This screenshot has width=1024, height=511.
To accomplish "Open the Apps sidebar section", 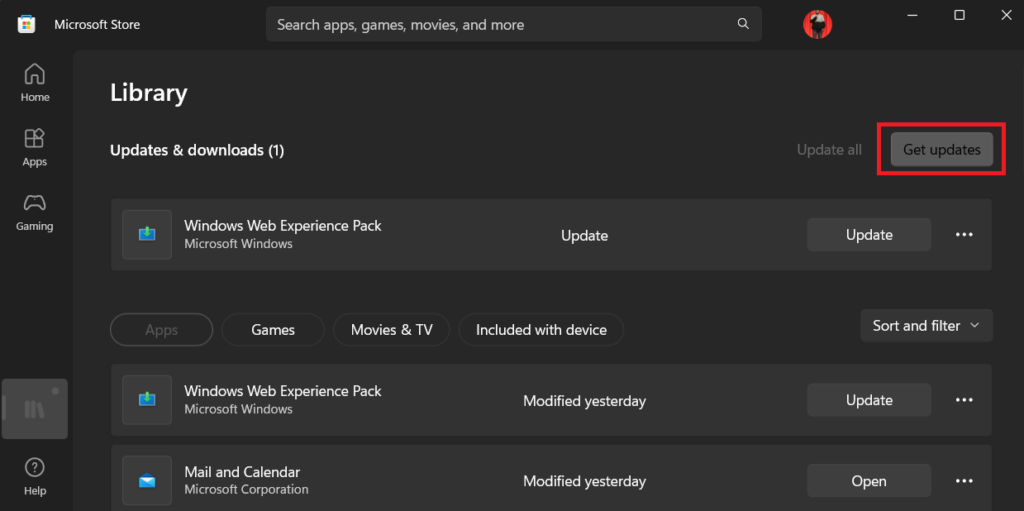I will point(35,147).
